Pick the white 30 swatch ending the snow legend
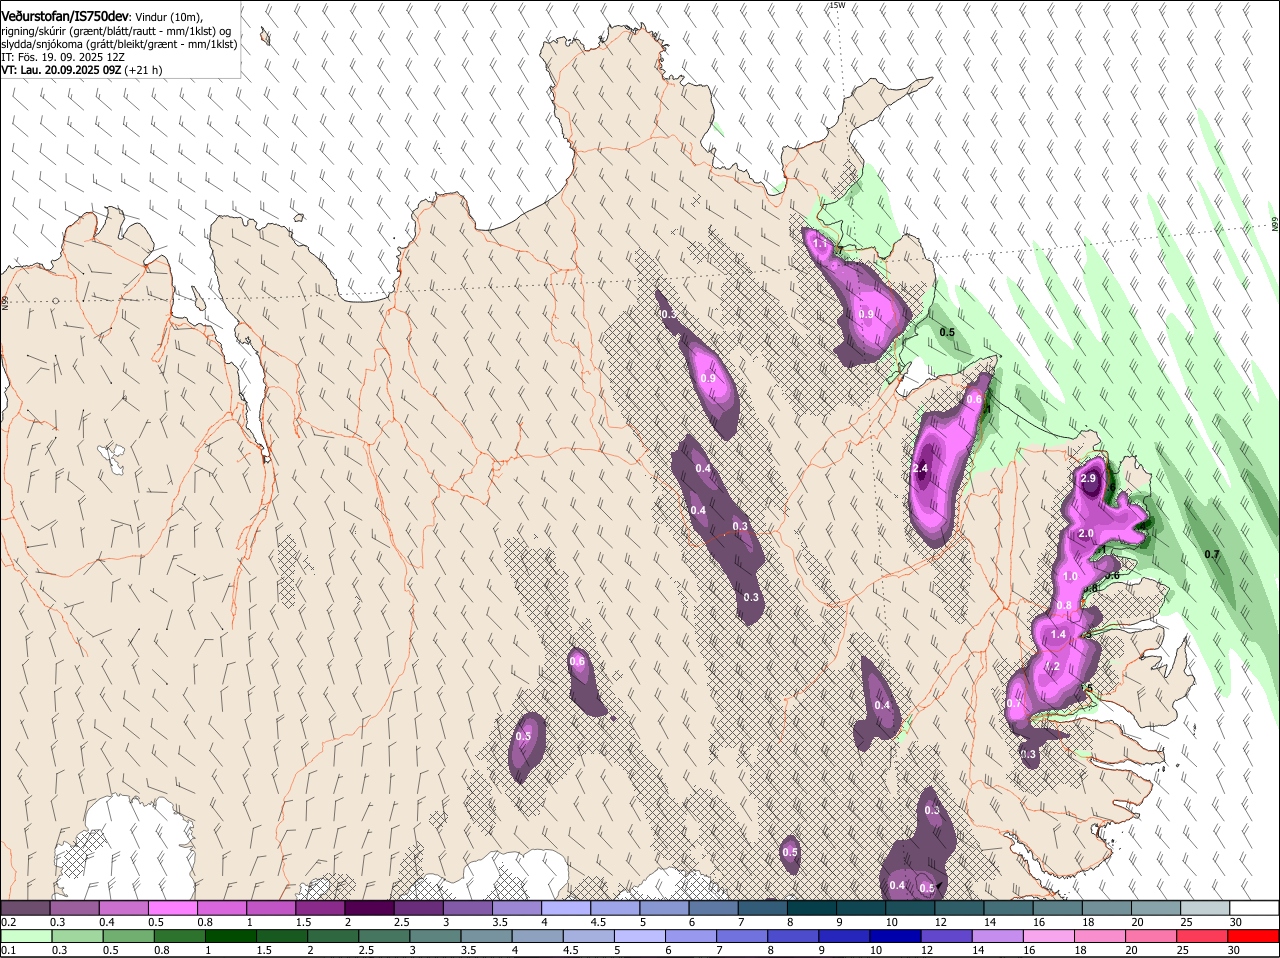The height and width of the screenshot is (958, 1280). [x=1254, y=907]
